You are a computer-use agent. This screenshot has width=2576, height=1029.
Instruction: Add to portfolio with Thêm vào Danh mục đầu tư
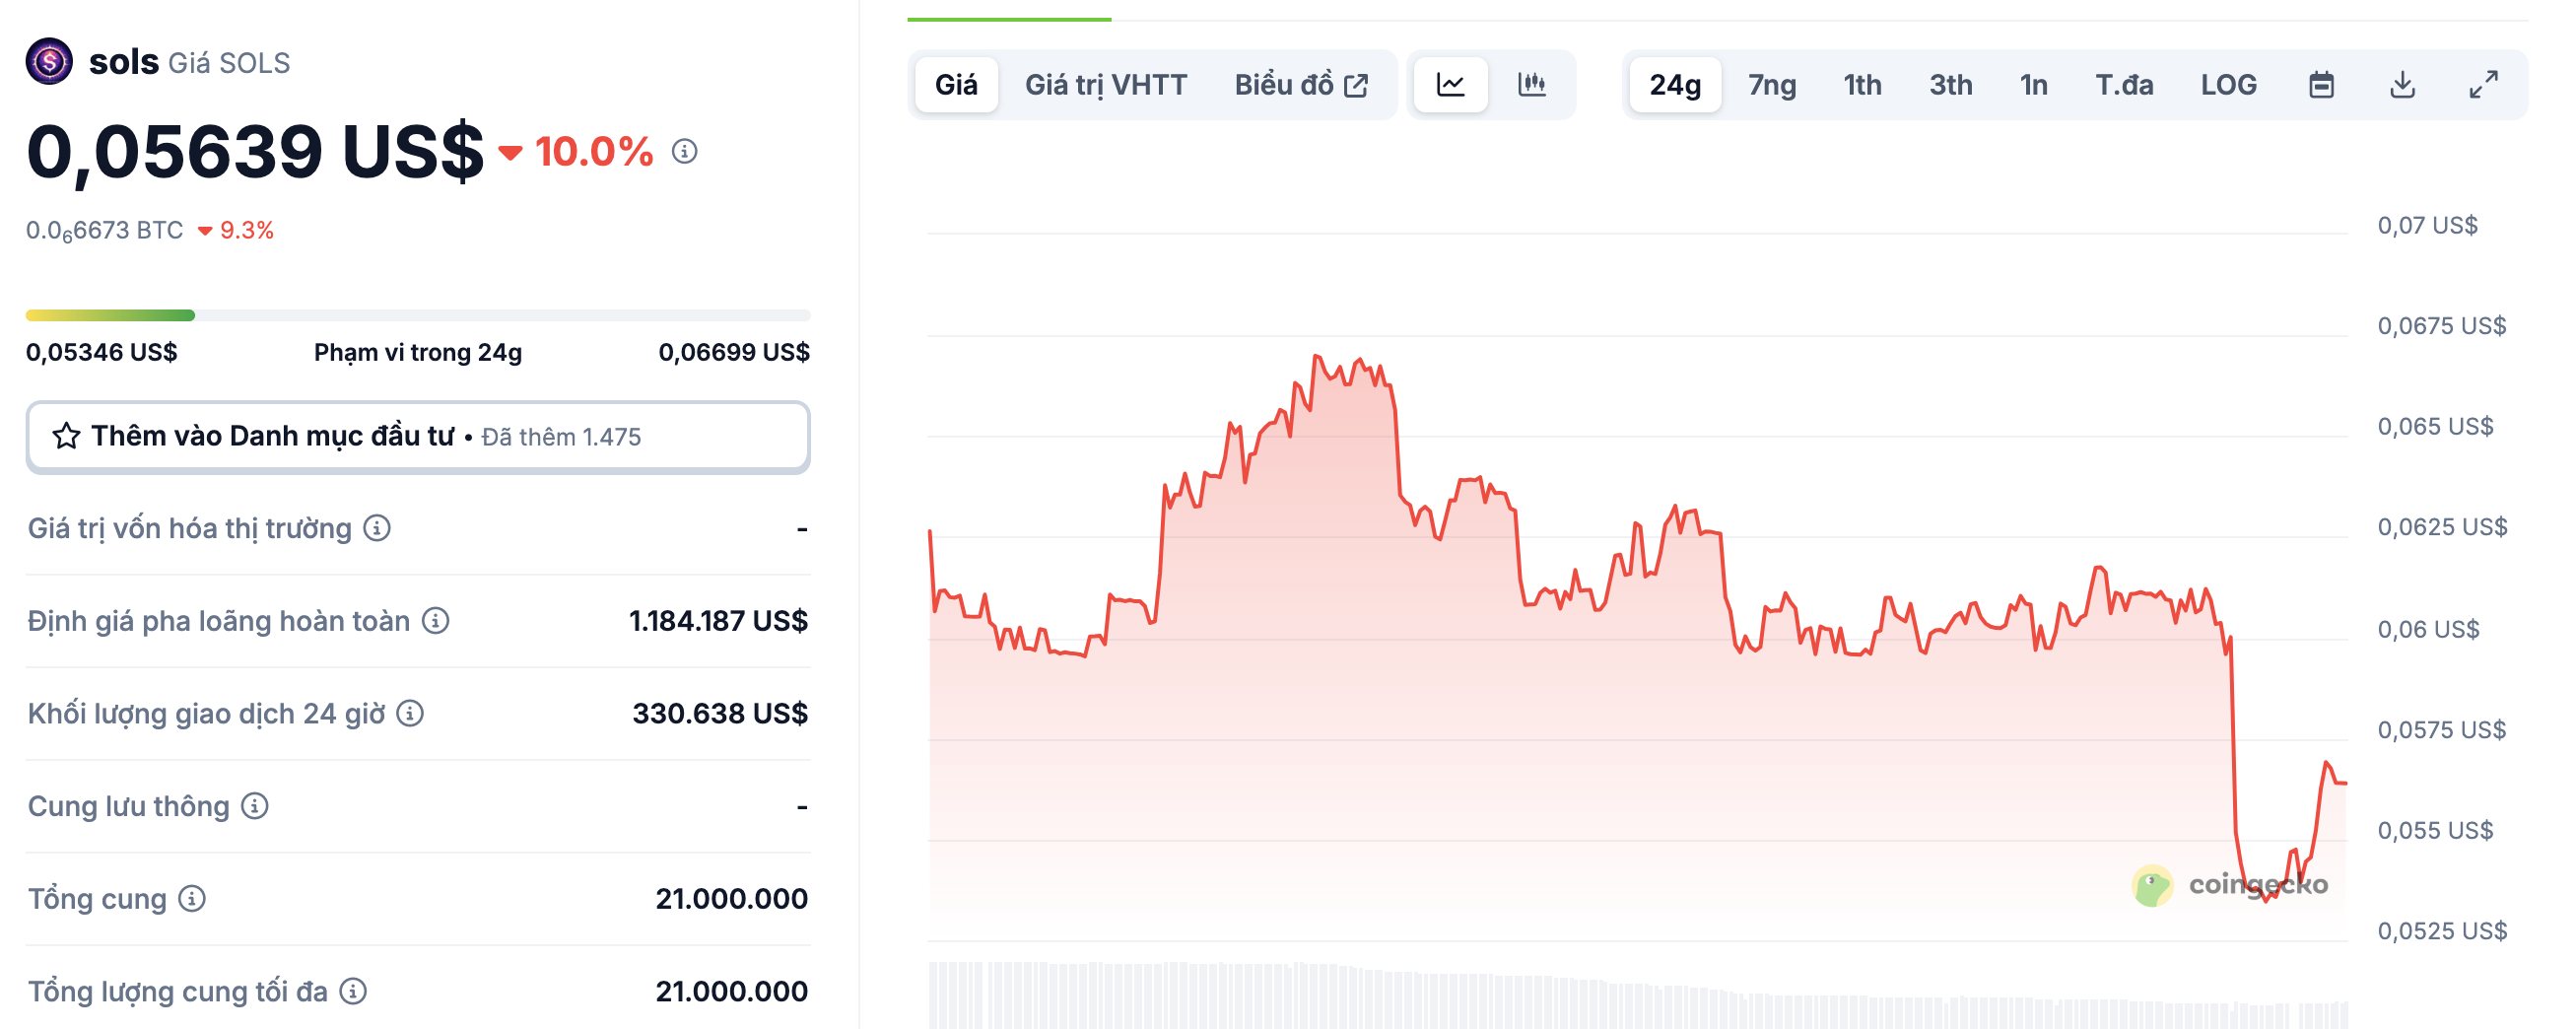point(418,437)
